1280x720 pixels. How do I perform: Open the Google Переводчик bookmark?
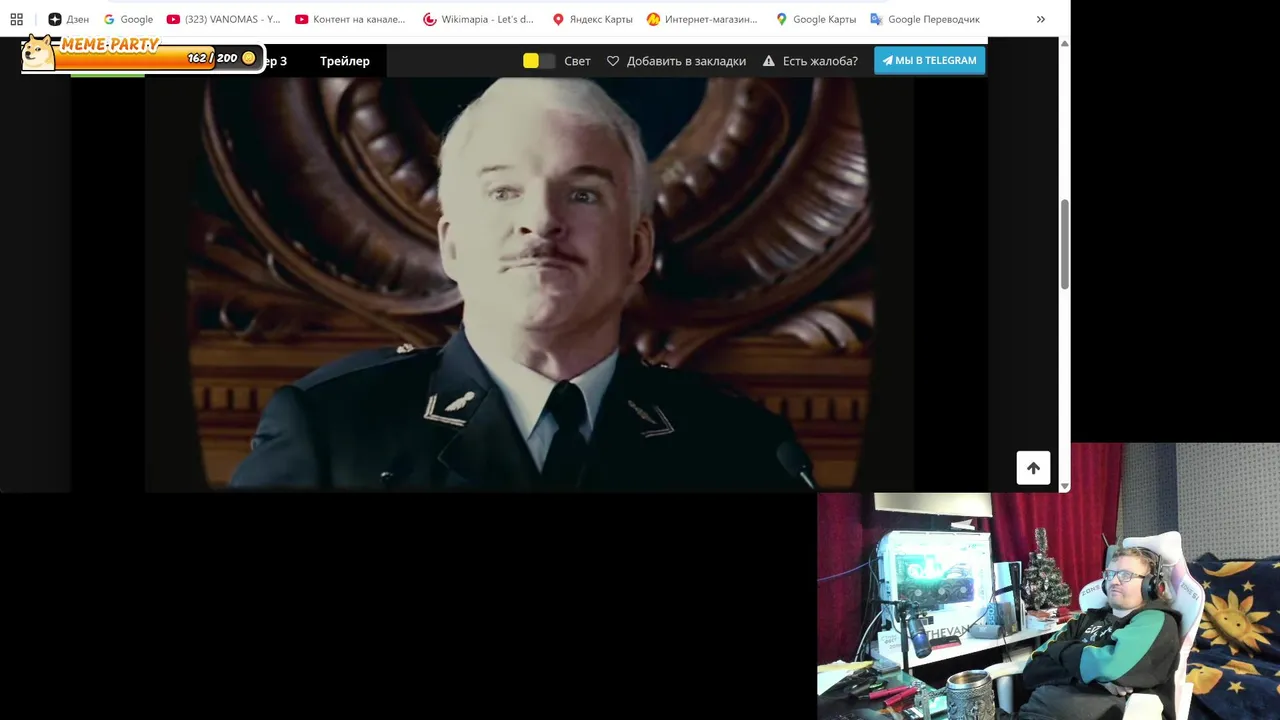pos(925,19)
